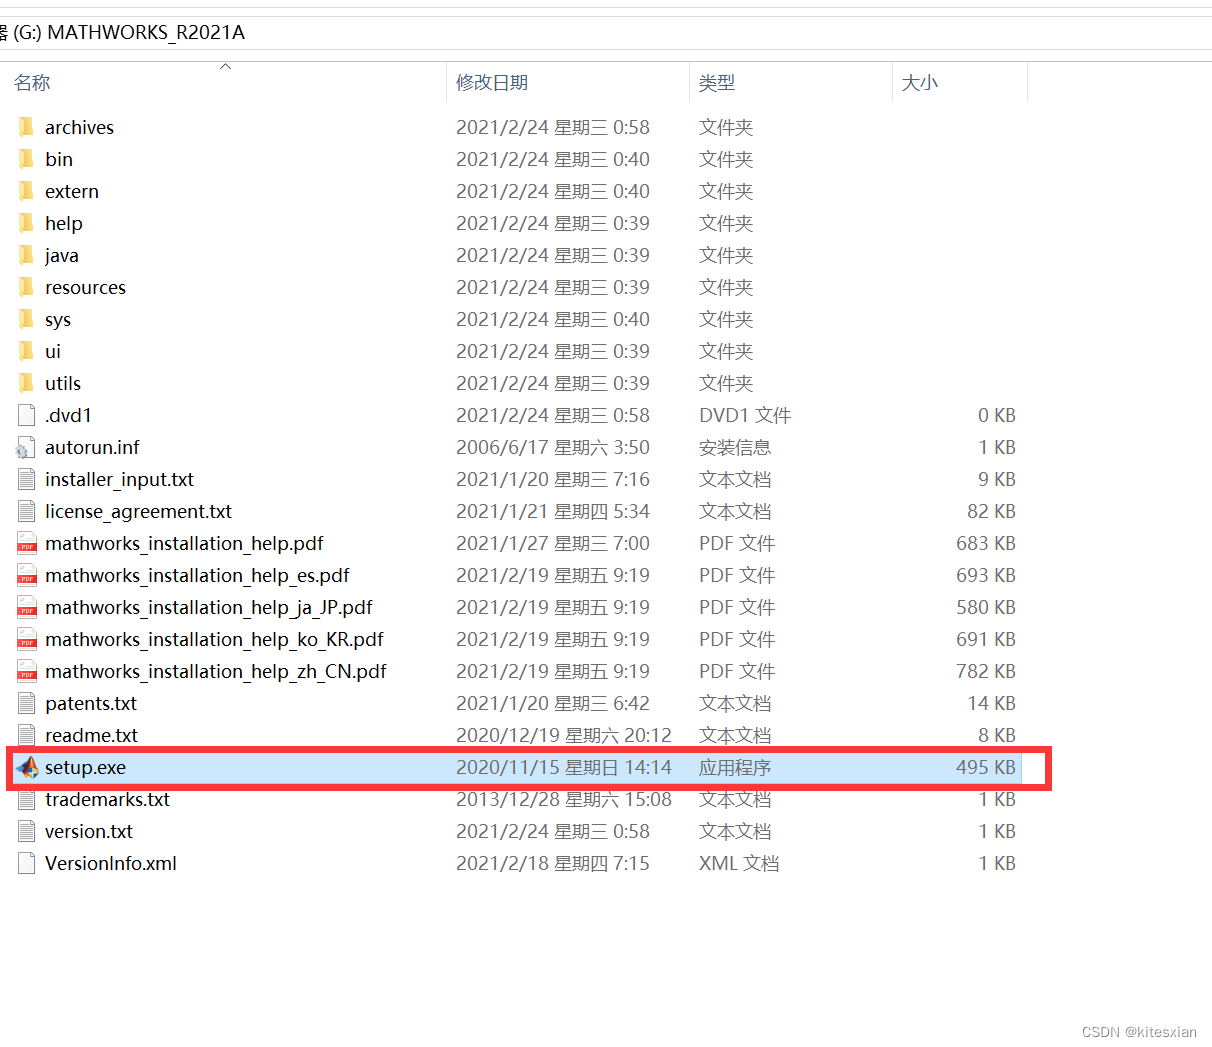1212x1047 pixels.
Task: Select the version.txt file name
Action: tap(89, 831)
